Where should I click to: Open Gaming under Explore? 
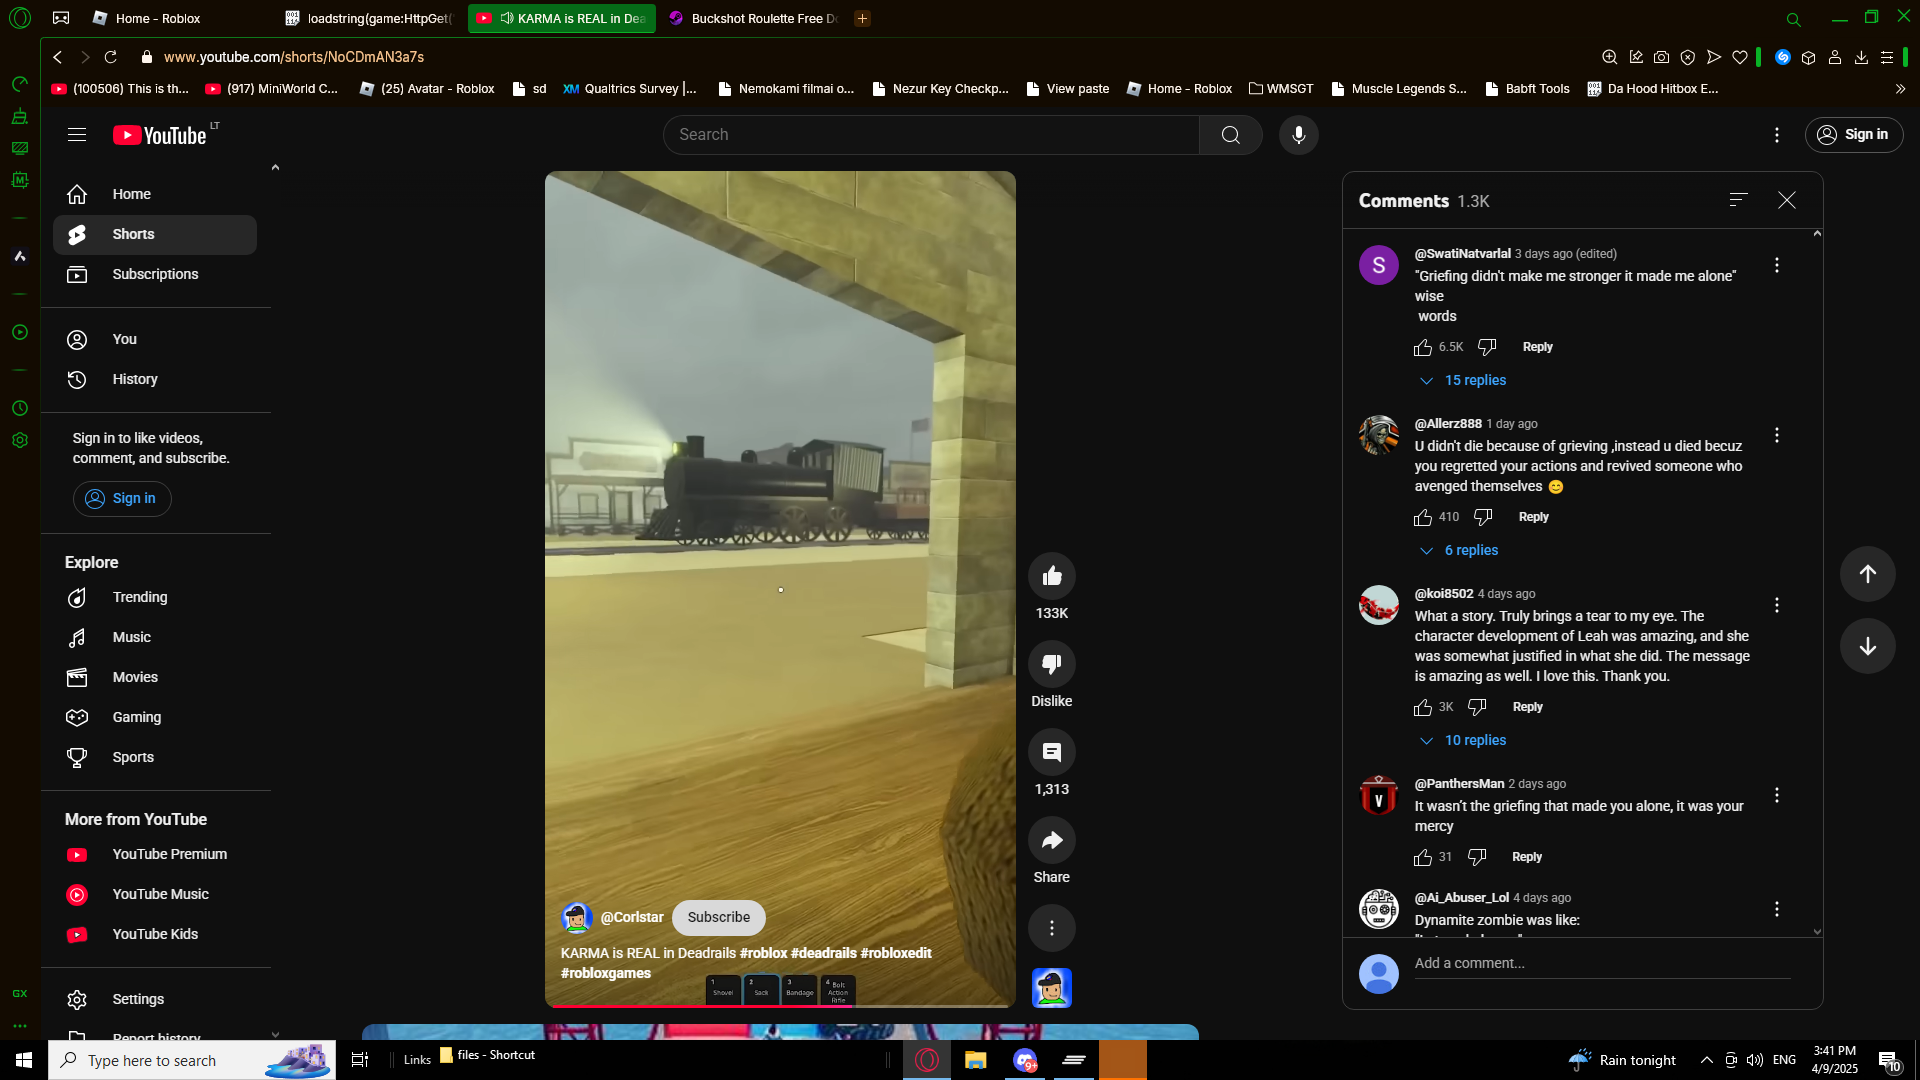(155, 717)
